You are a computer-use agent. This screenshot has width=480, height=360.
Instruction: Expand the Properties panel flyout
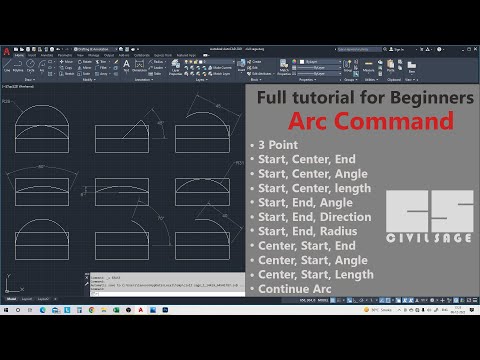[308, 80]
